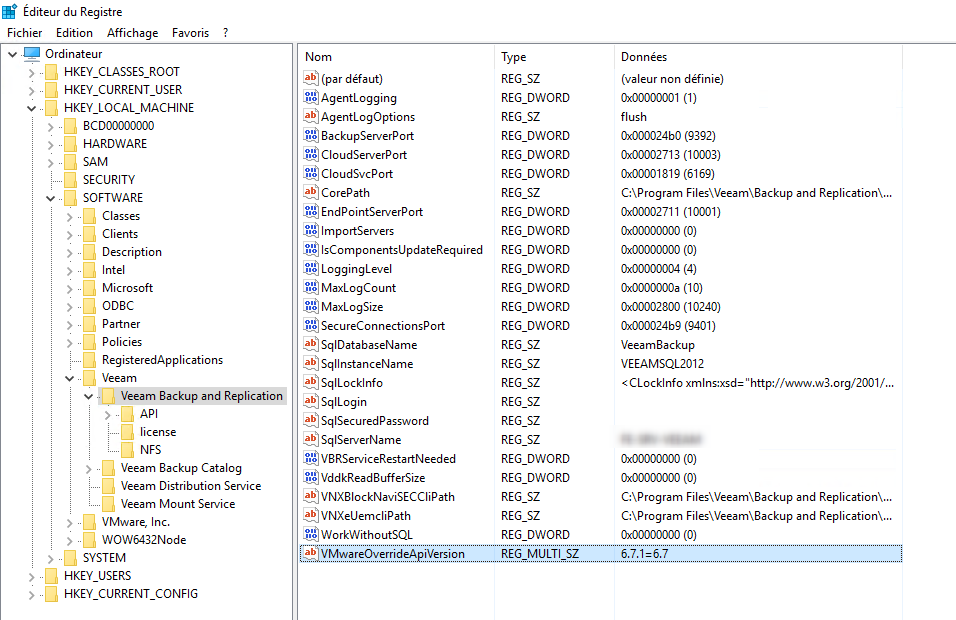
Task: Click the VMwareOverrideApiVersion value icon
Action: [311, 554]
